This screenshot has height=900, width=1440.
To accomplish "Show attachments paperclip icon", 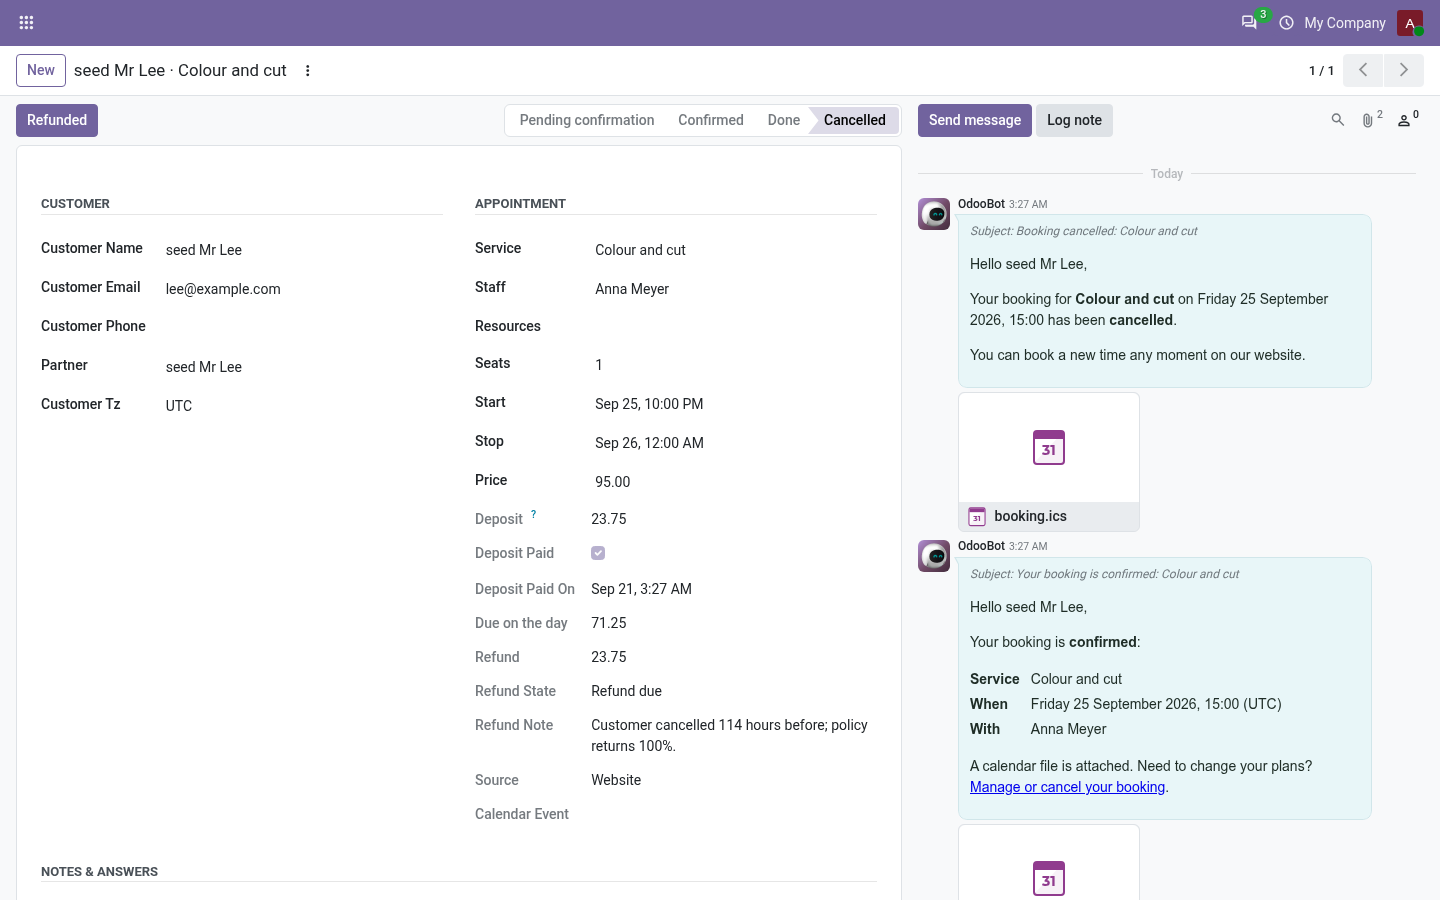I will pyautogui.click(x=1368, y=120).
